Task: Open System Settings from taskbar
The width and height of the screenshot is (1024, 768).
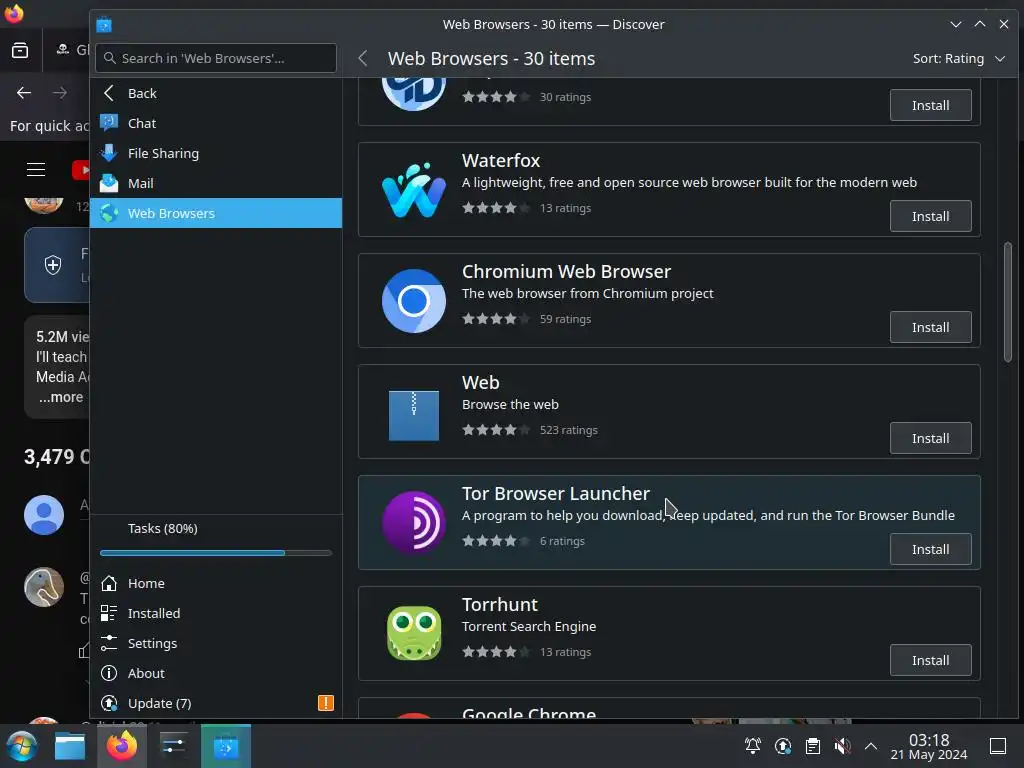Action: click(x=174, y=746)
